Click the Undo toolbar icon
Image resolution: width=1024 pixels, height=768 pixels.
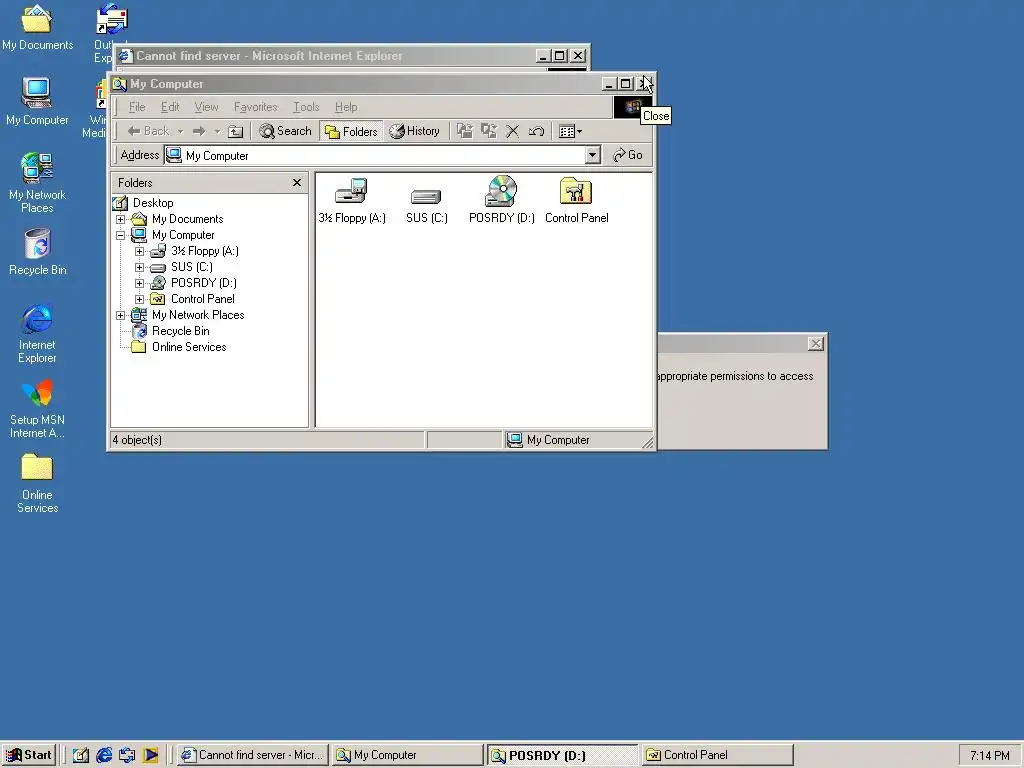click(x=536, y=131)
